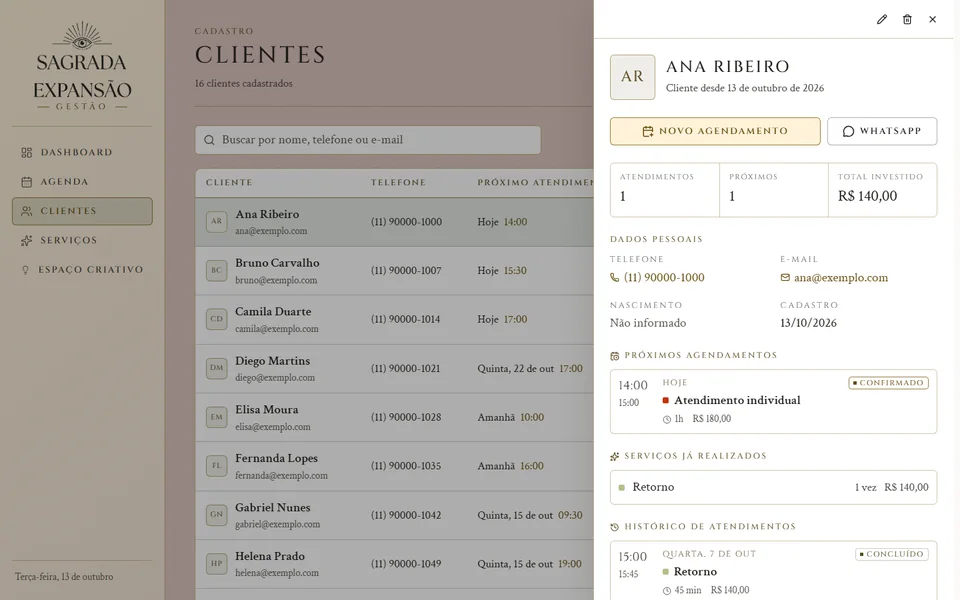The width and height of the screenshot is (960, 600).
Task: Click phone (11) 90000-1021 in Diego's row
Action: pyautogui.click(x=406, y=369)
